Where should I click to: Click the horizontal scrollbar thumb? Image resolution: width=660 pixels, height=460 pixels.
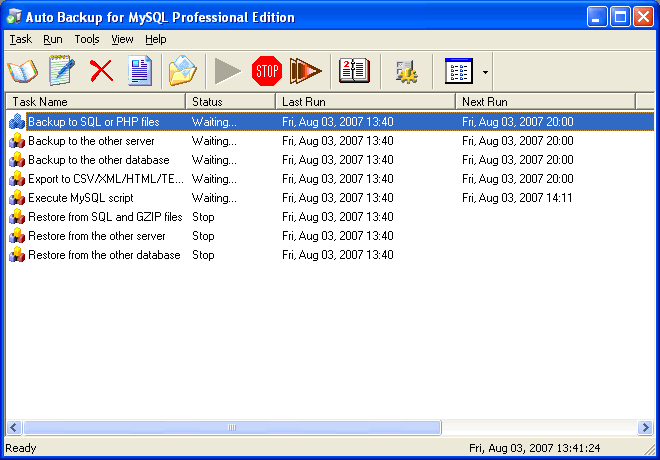(232, 428)
